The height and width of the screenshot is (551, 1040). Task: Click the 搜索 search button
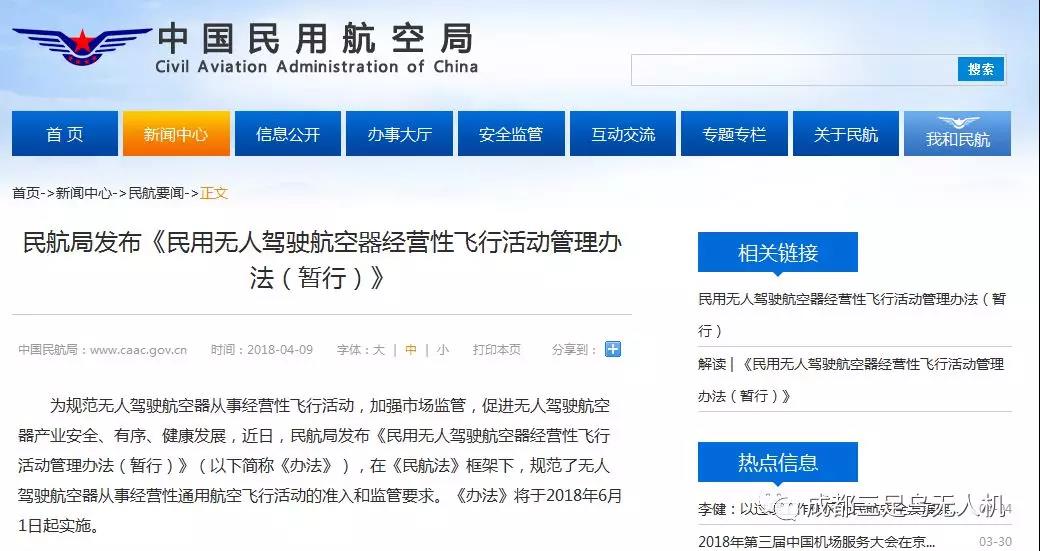tap(980, 70)
